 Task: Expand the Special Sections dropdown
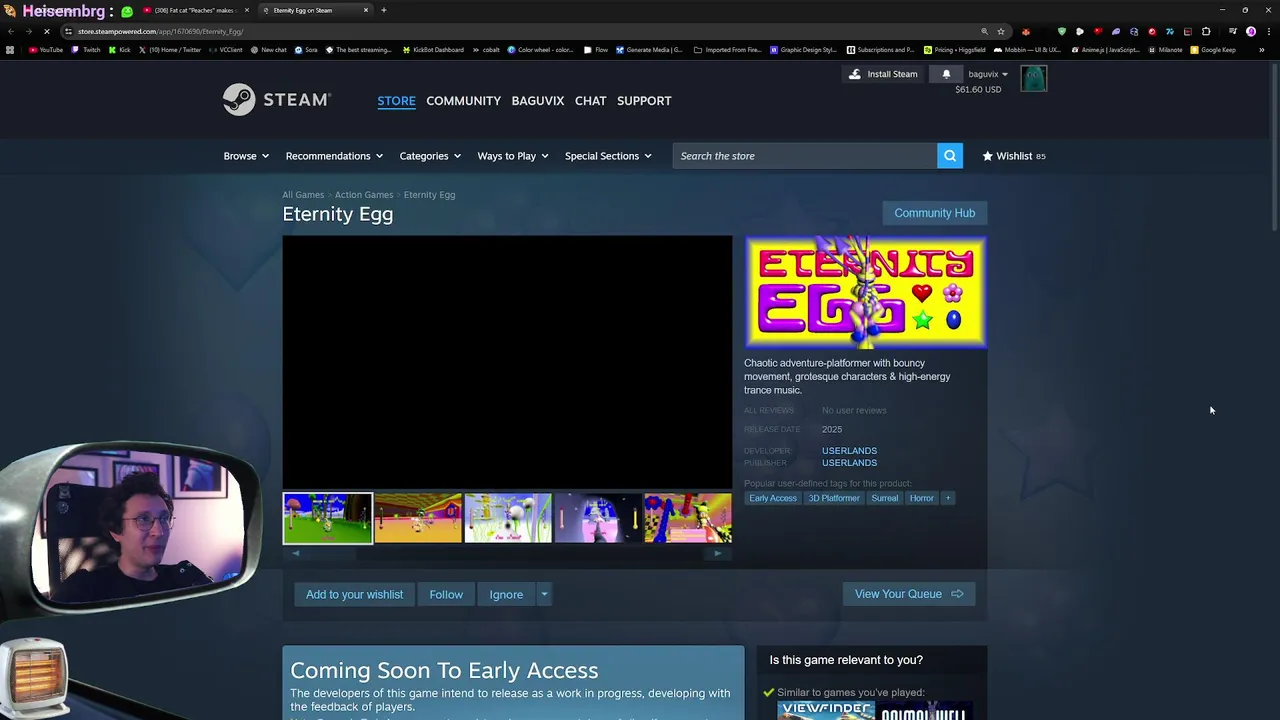pyautogui.click(x=608, y=156)
